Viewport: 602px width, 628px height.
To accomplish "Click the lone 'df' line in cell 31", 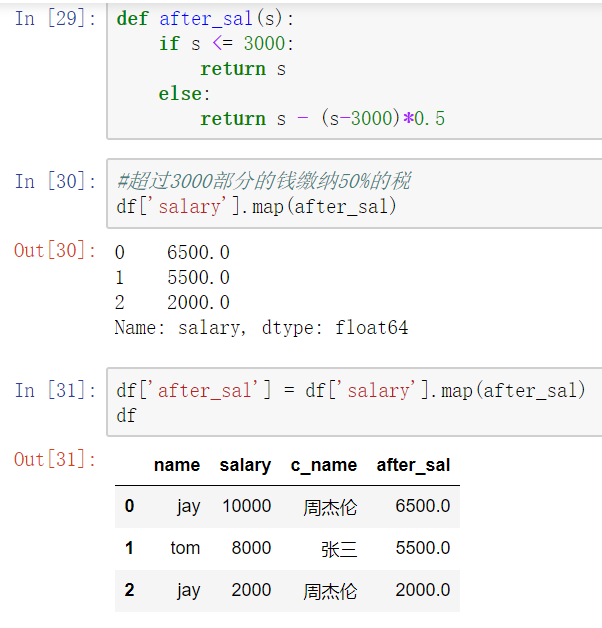I will point(126,415).
